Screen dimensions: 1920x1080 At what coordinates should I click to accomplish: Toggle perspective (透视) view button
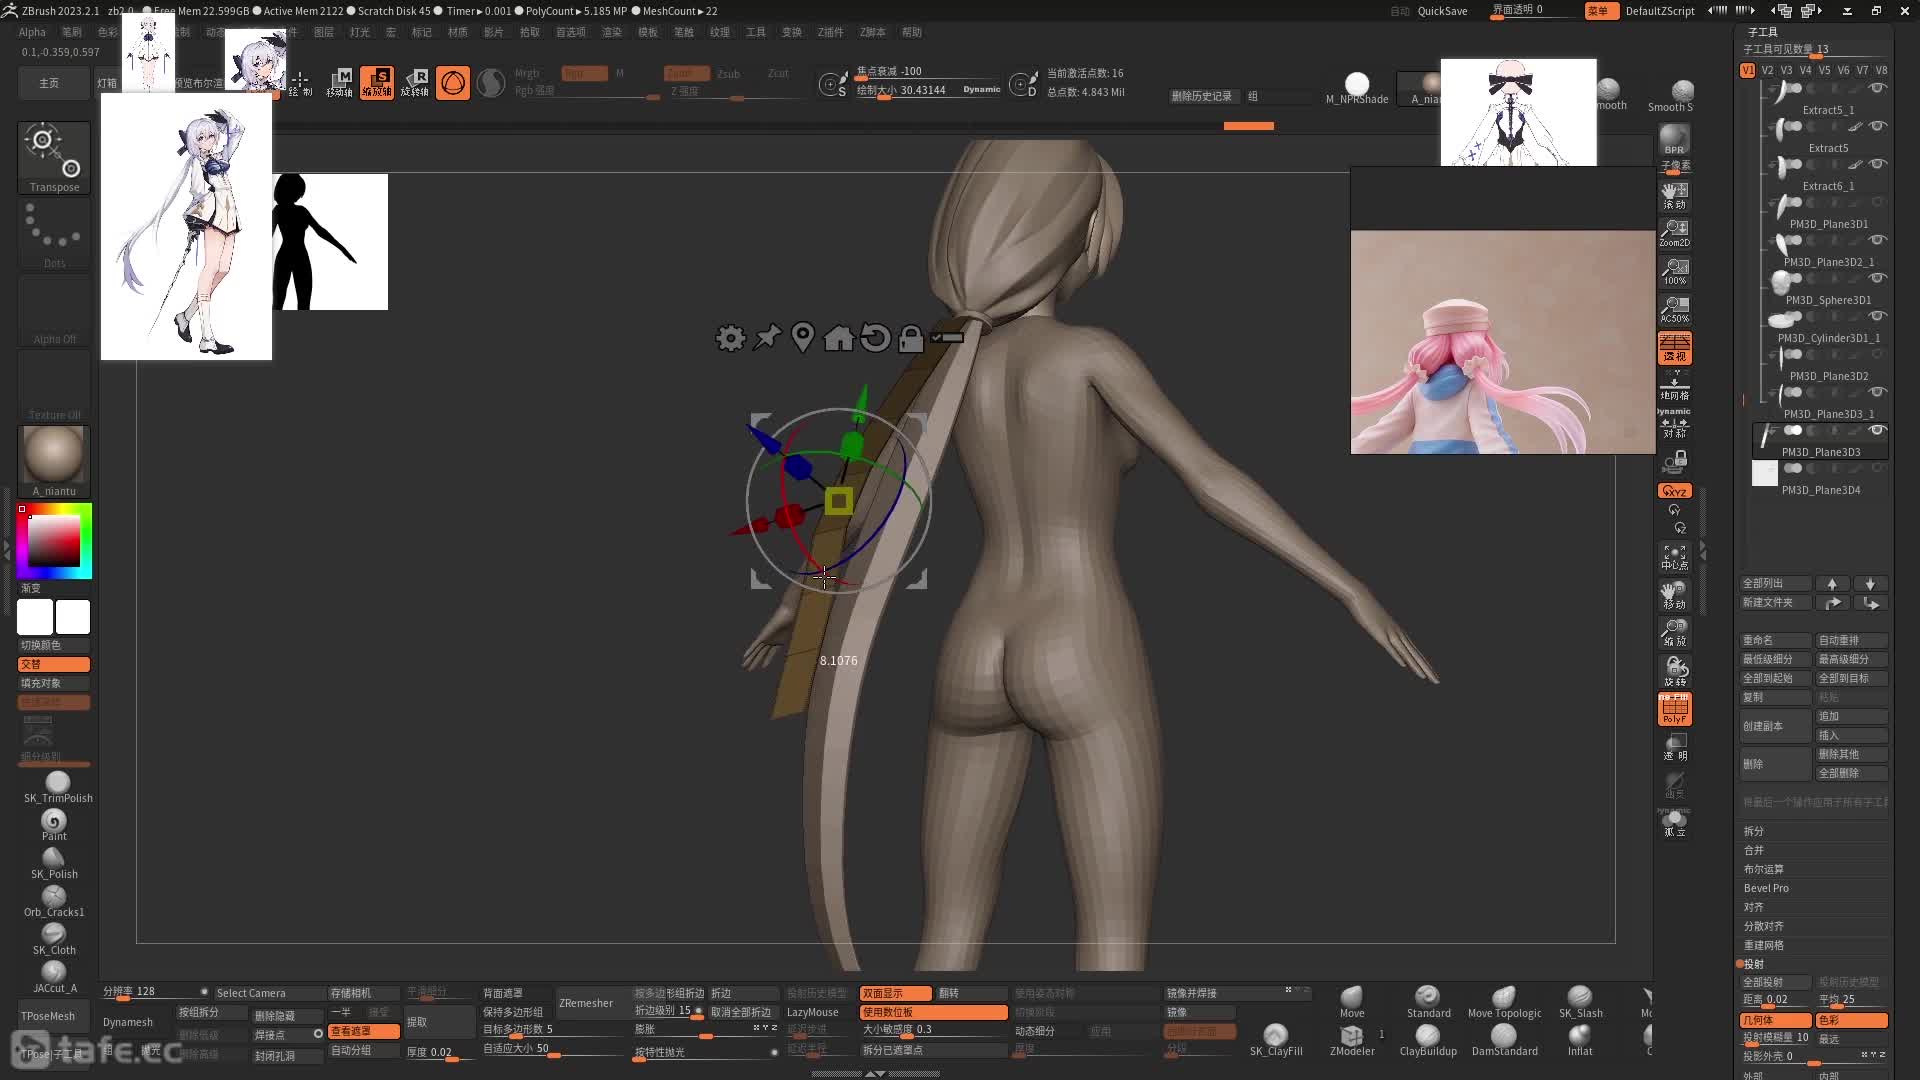[1674, 347]
